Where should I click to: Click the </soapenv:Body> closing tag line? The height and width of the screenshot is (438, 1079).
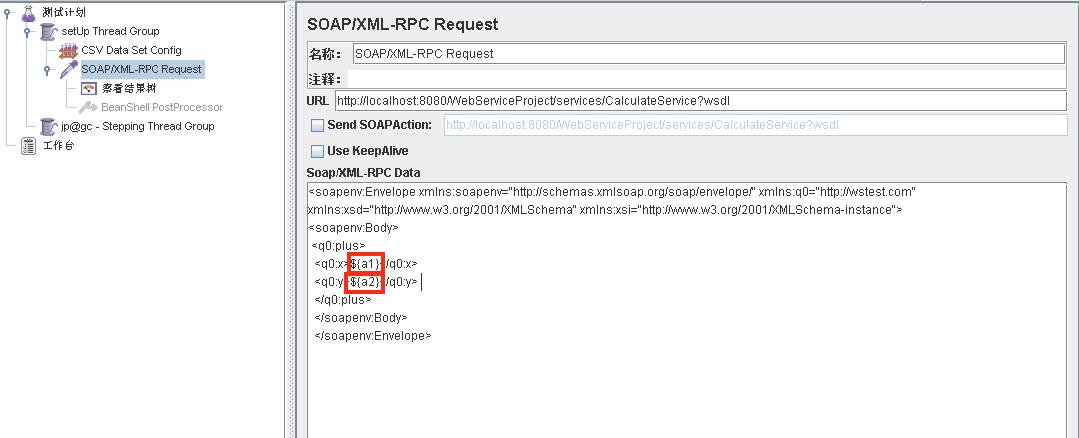(361, 318)
